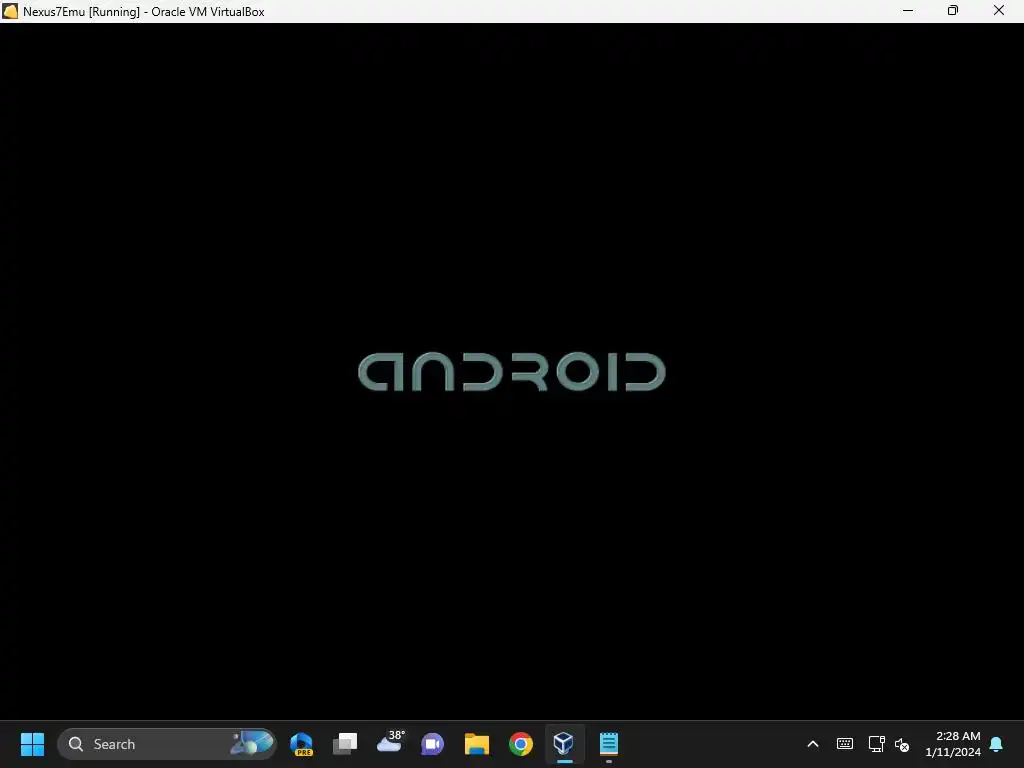This screenshot has height=768, width=1024.
Task: Open Task View from the taskbar
Action: [345, 744]
